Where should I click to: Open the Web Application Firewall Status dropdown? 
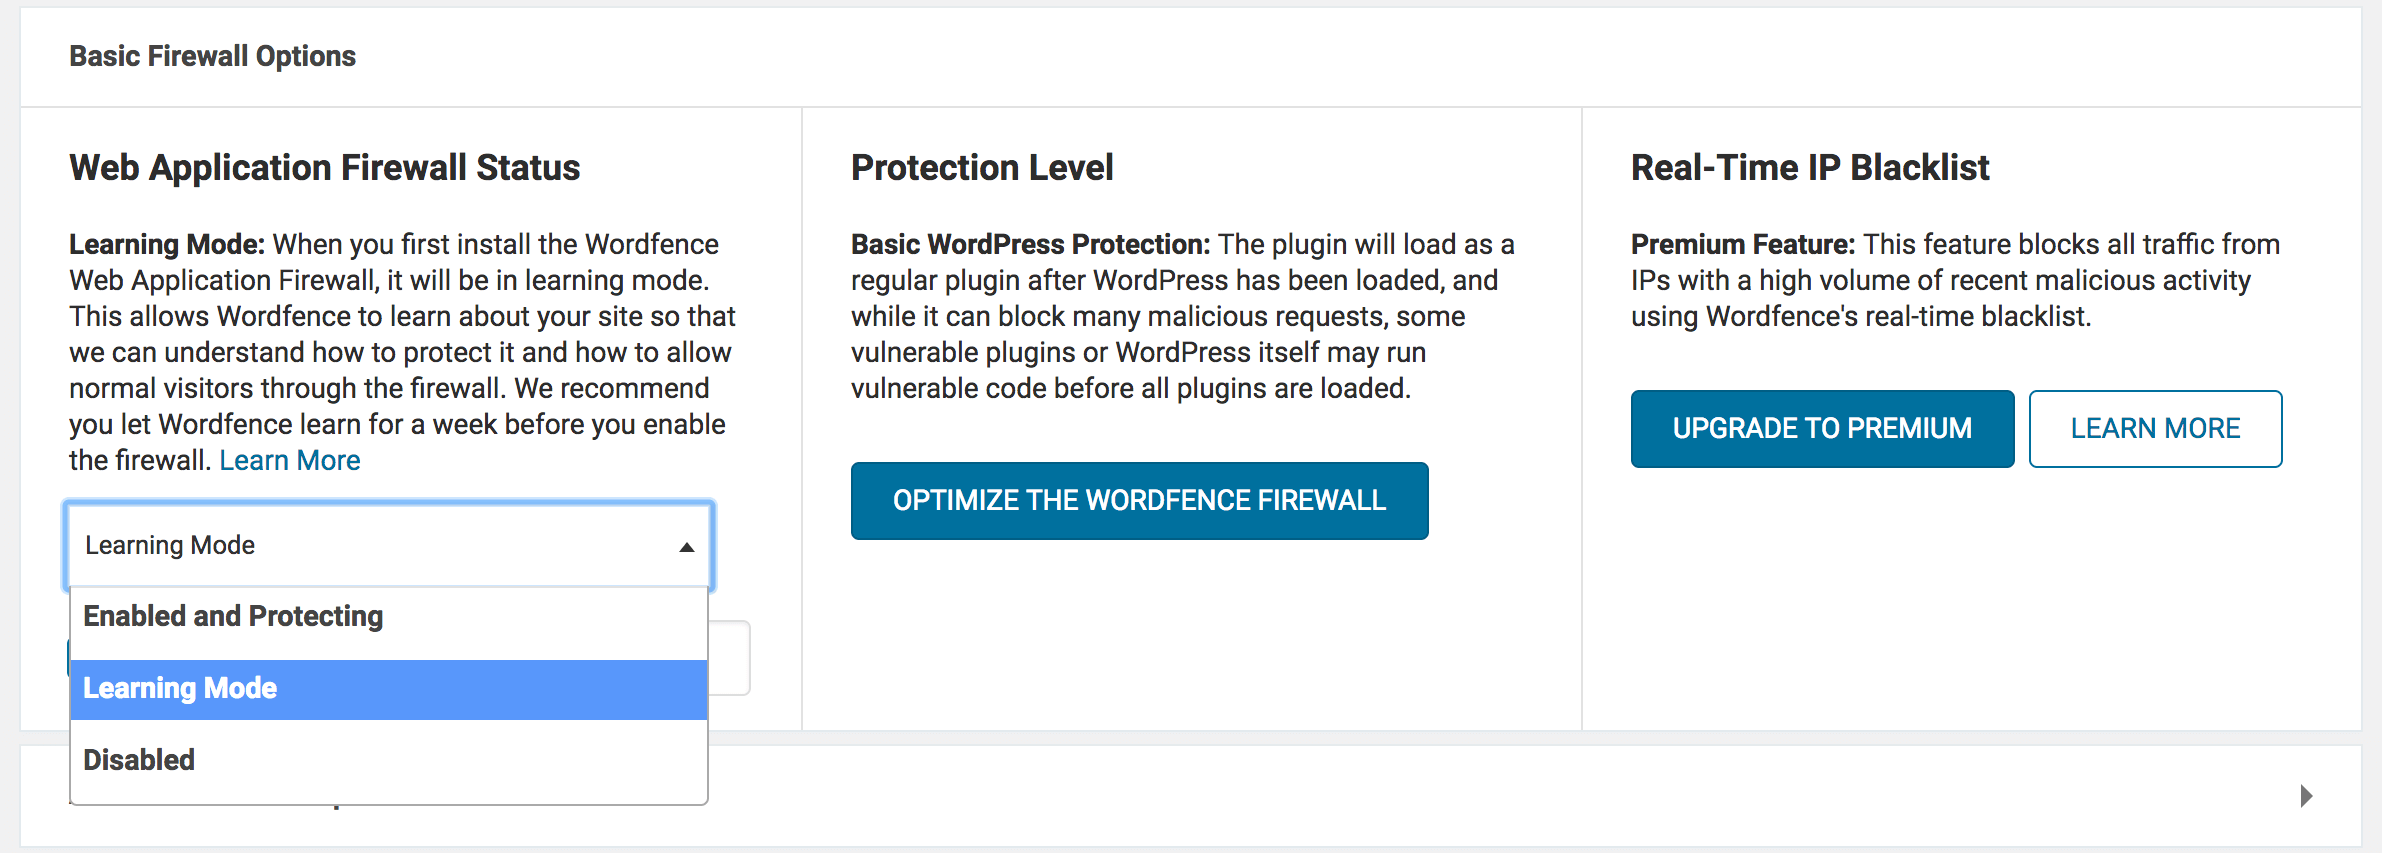point(389,545)
